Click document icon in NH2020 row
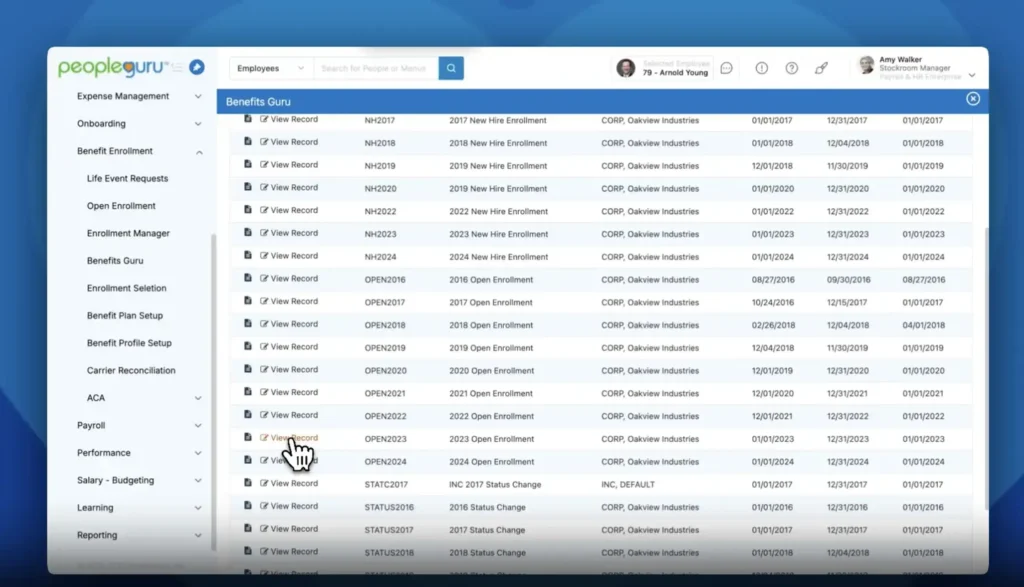This screenshot has height=587, width=1024. point(248,187)
